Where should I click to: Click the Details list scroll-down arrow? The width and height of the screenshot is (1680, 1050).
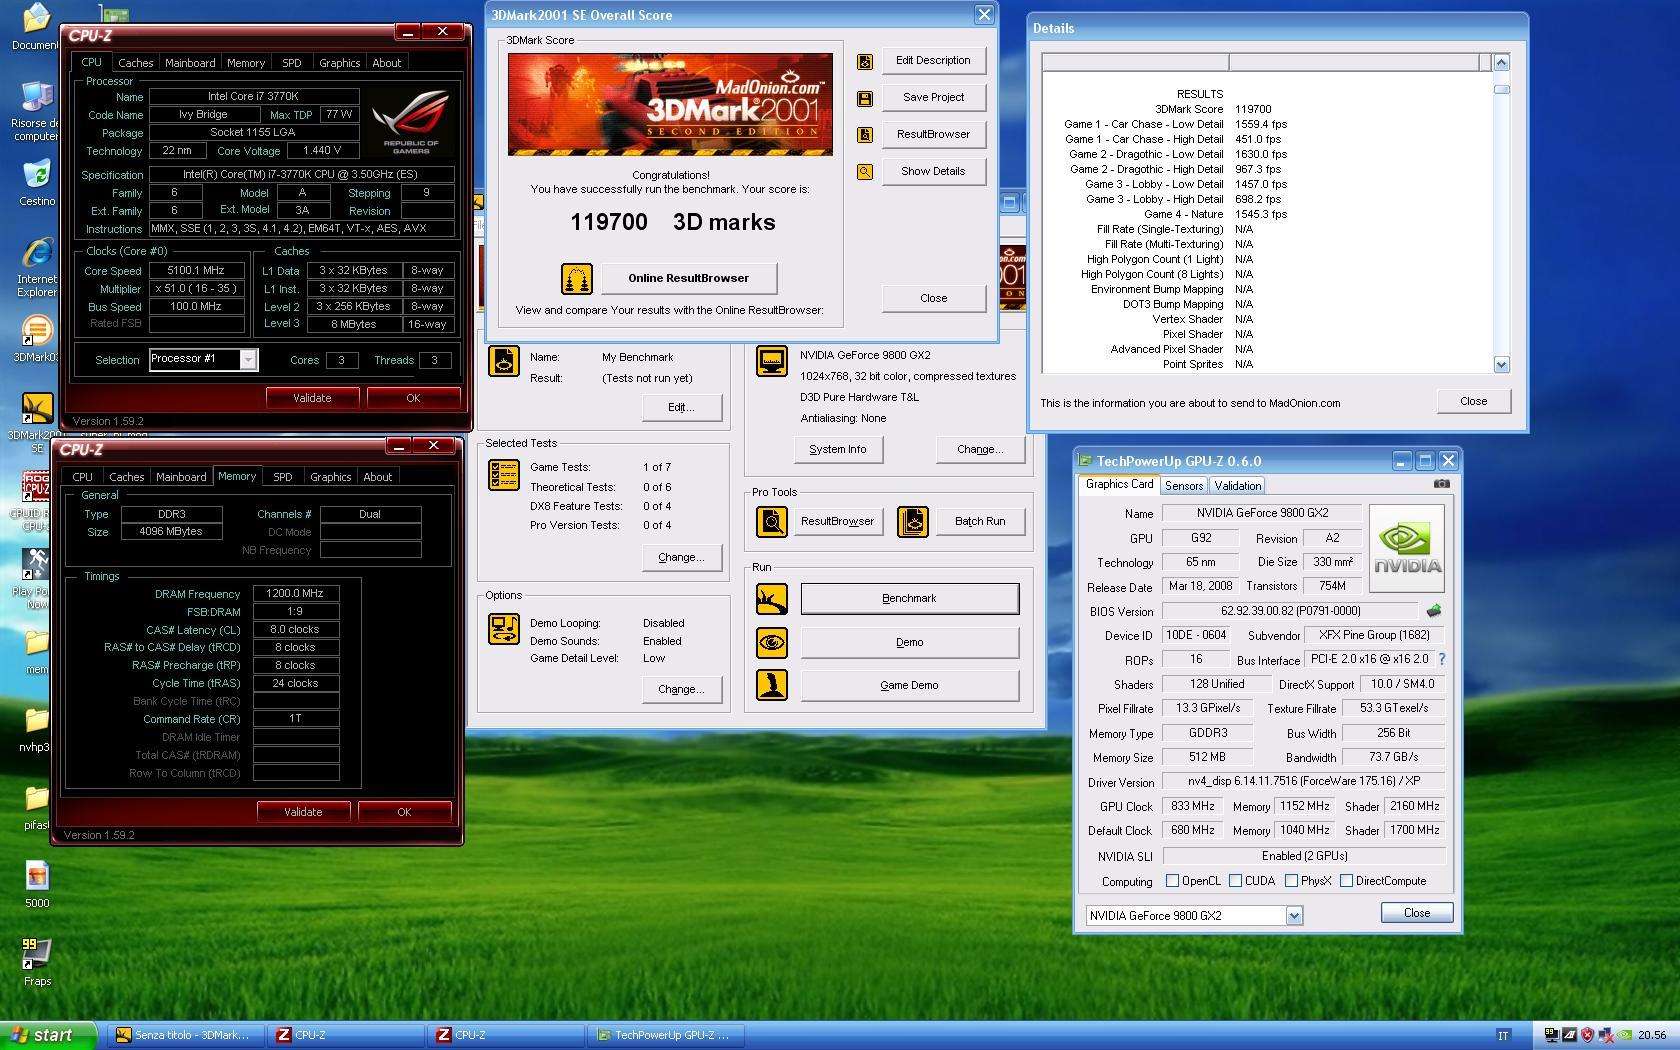pos(1501,365)
